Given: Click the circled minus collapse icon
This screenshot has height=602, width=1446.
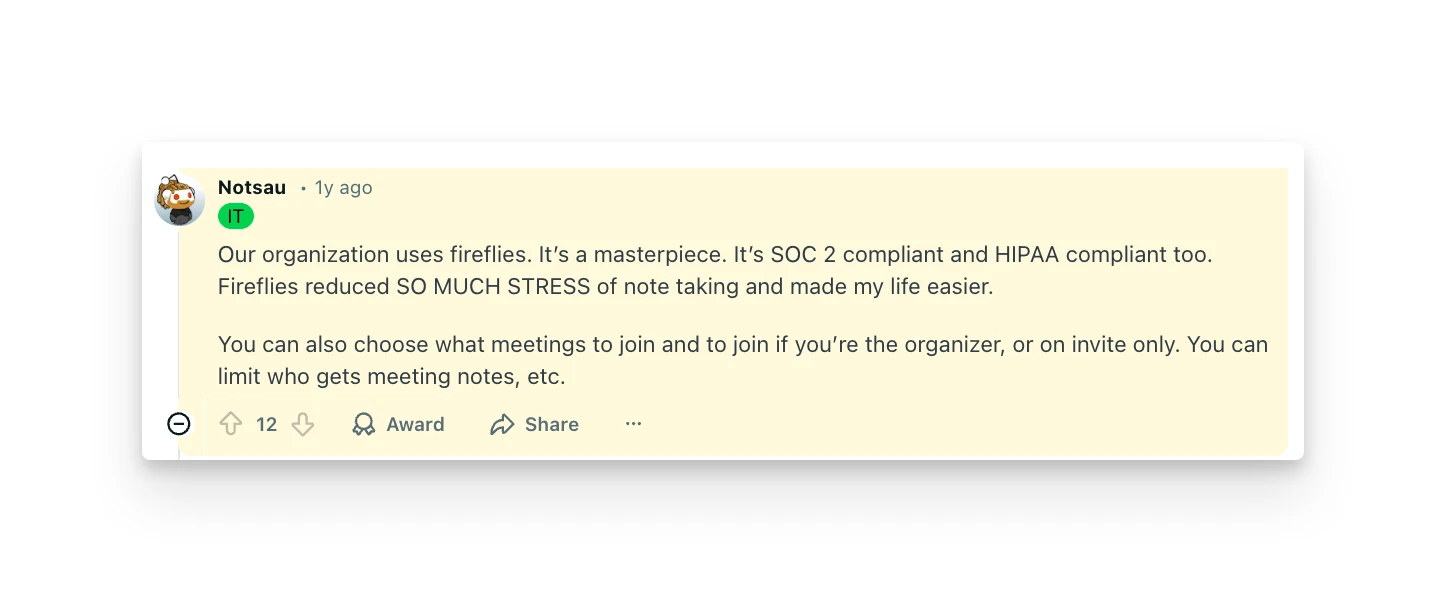Looking at the screenshot, I should pyautogui.click(x=179, y=424).
